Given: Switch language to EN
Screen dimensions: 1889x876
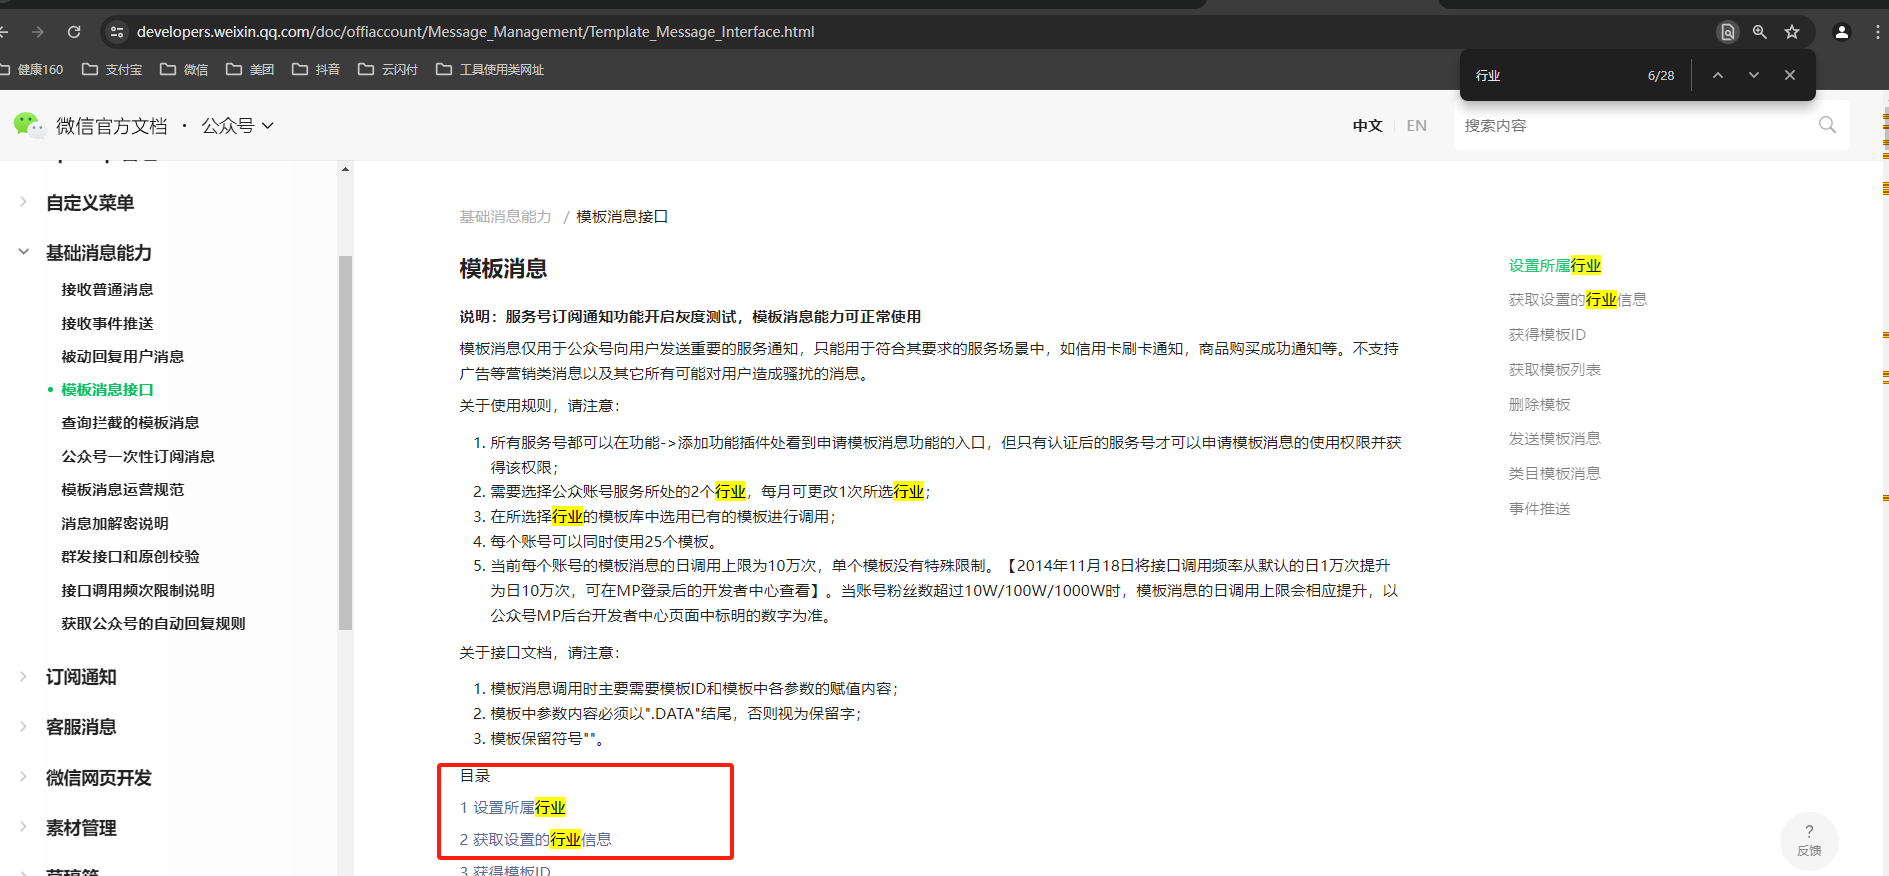Looking at the screenshot, I should (x=1416, y=126).
